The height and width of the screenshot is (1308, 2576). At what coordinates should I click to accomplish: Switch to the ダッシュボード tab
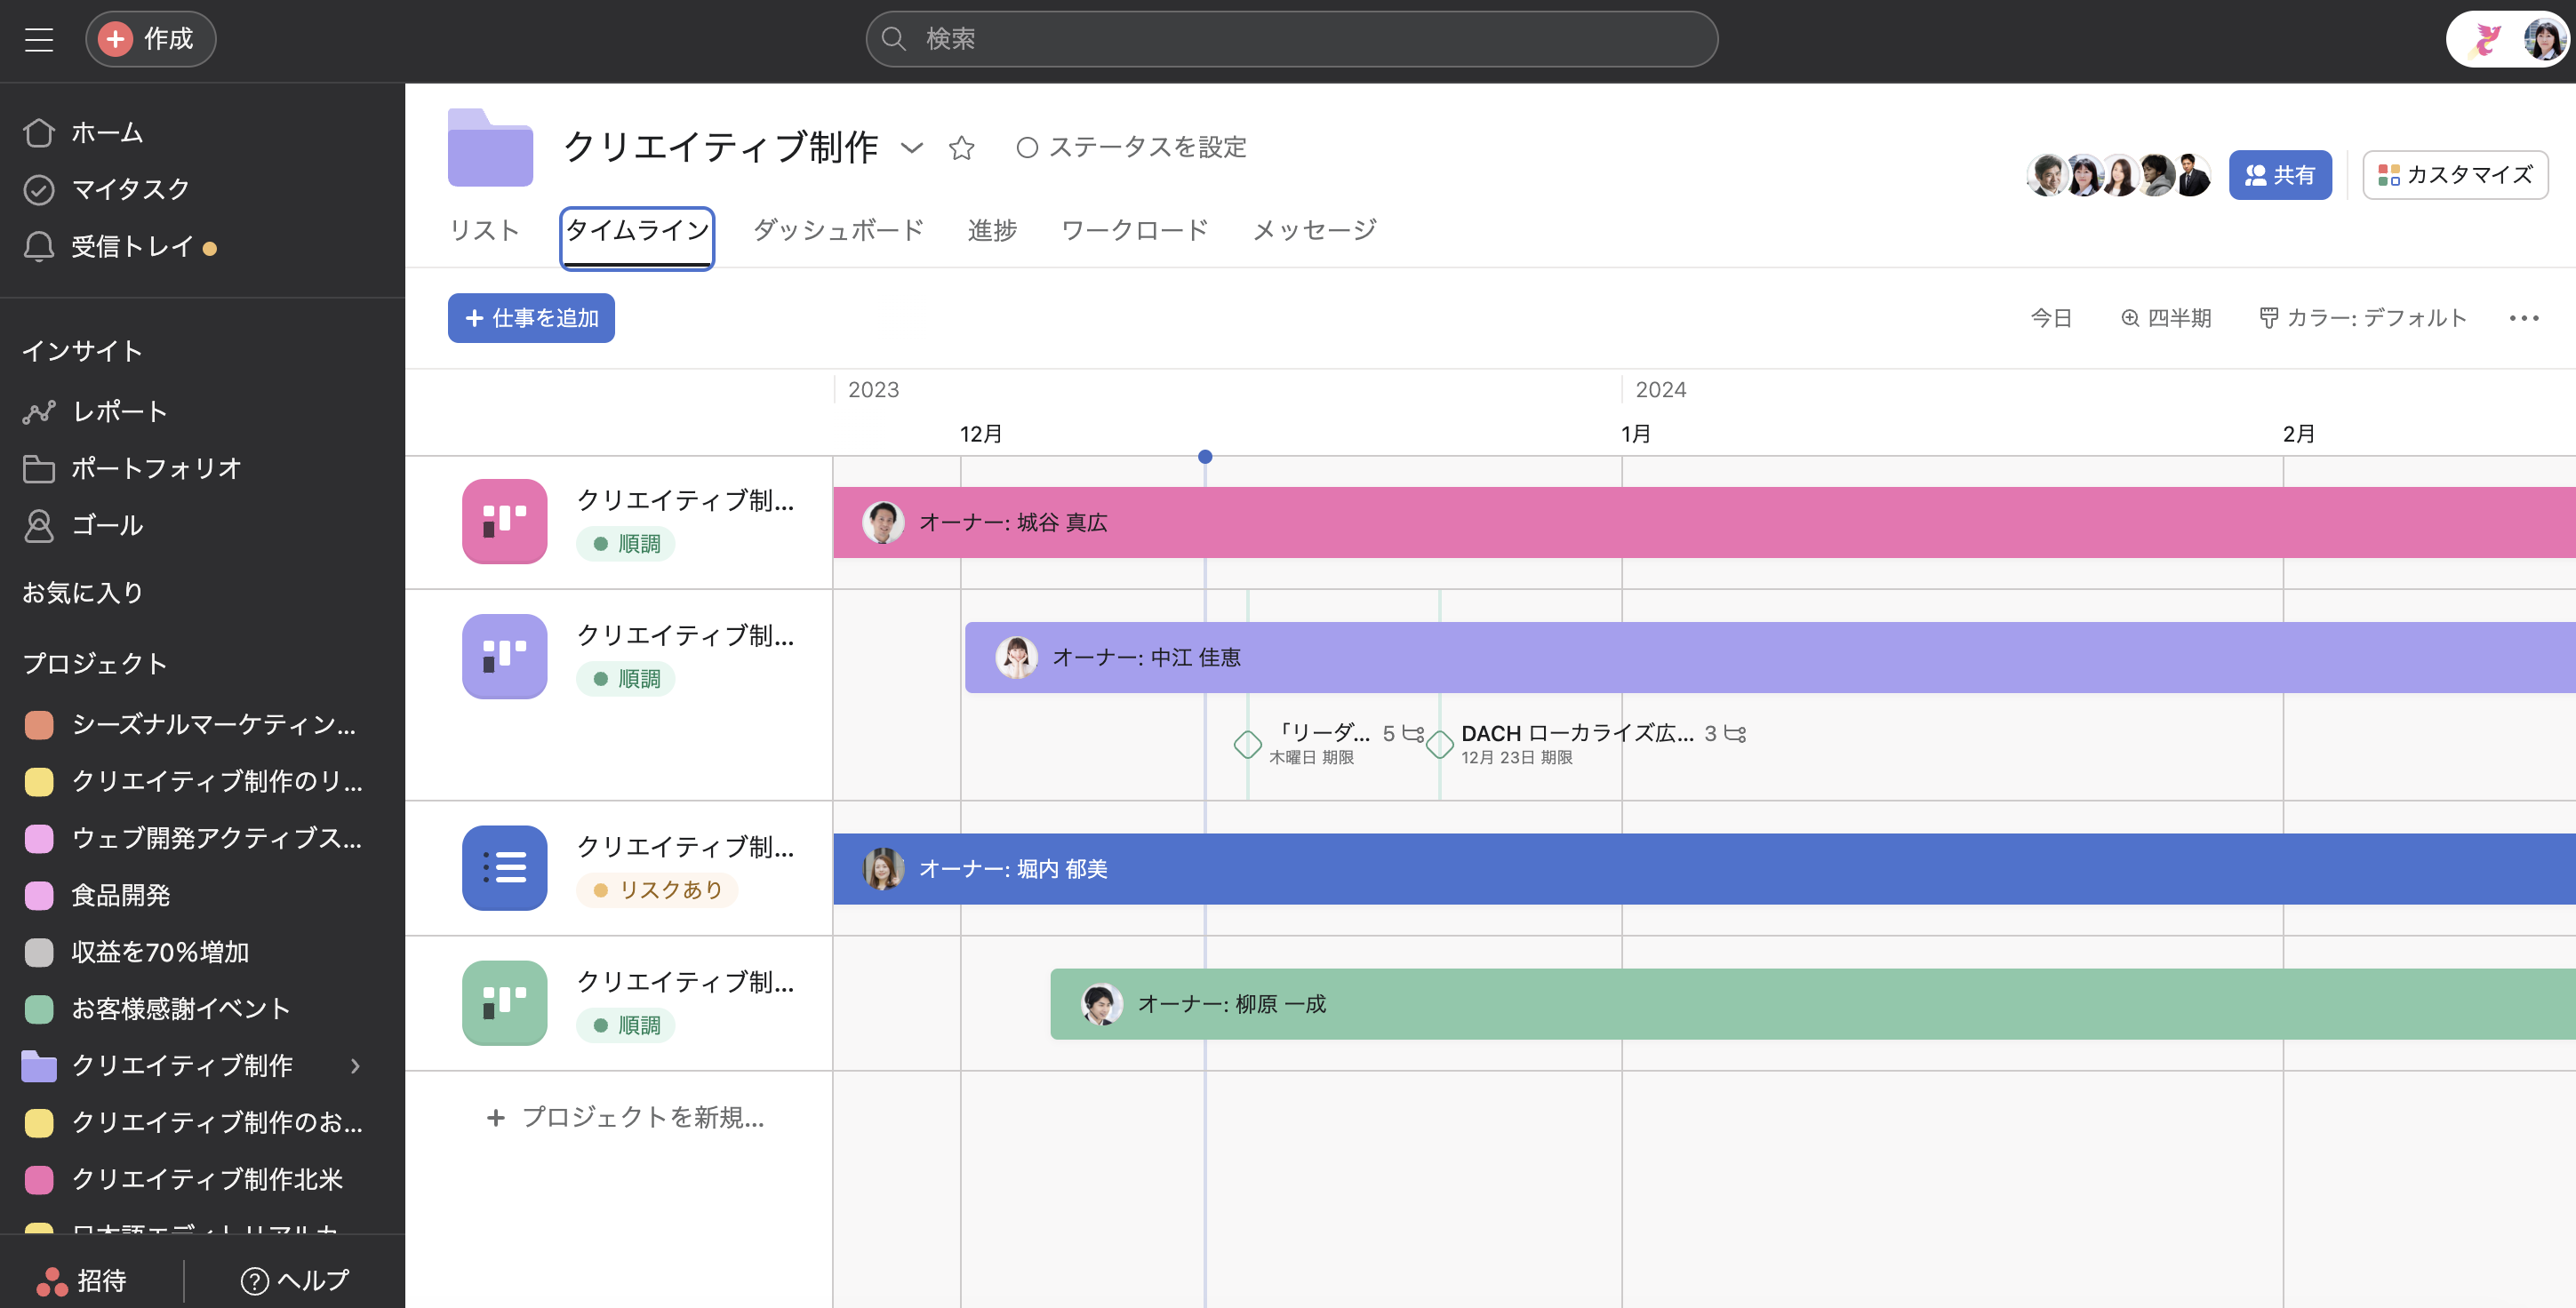point(838,230)
